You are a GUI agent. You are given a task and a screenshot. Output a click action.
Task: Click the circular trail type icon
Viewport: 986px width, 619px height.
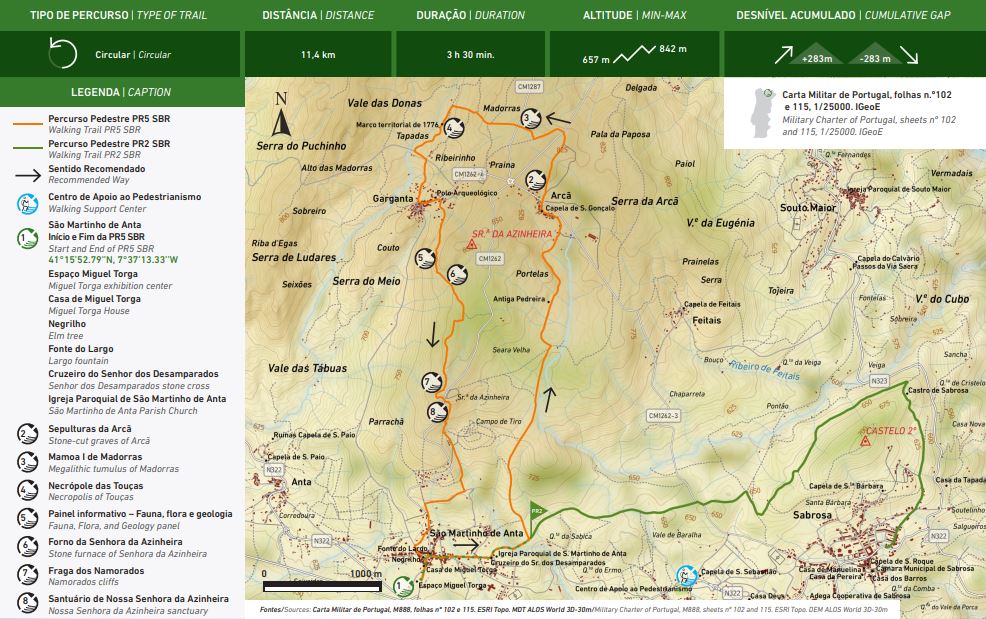tap(63, 54)
